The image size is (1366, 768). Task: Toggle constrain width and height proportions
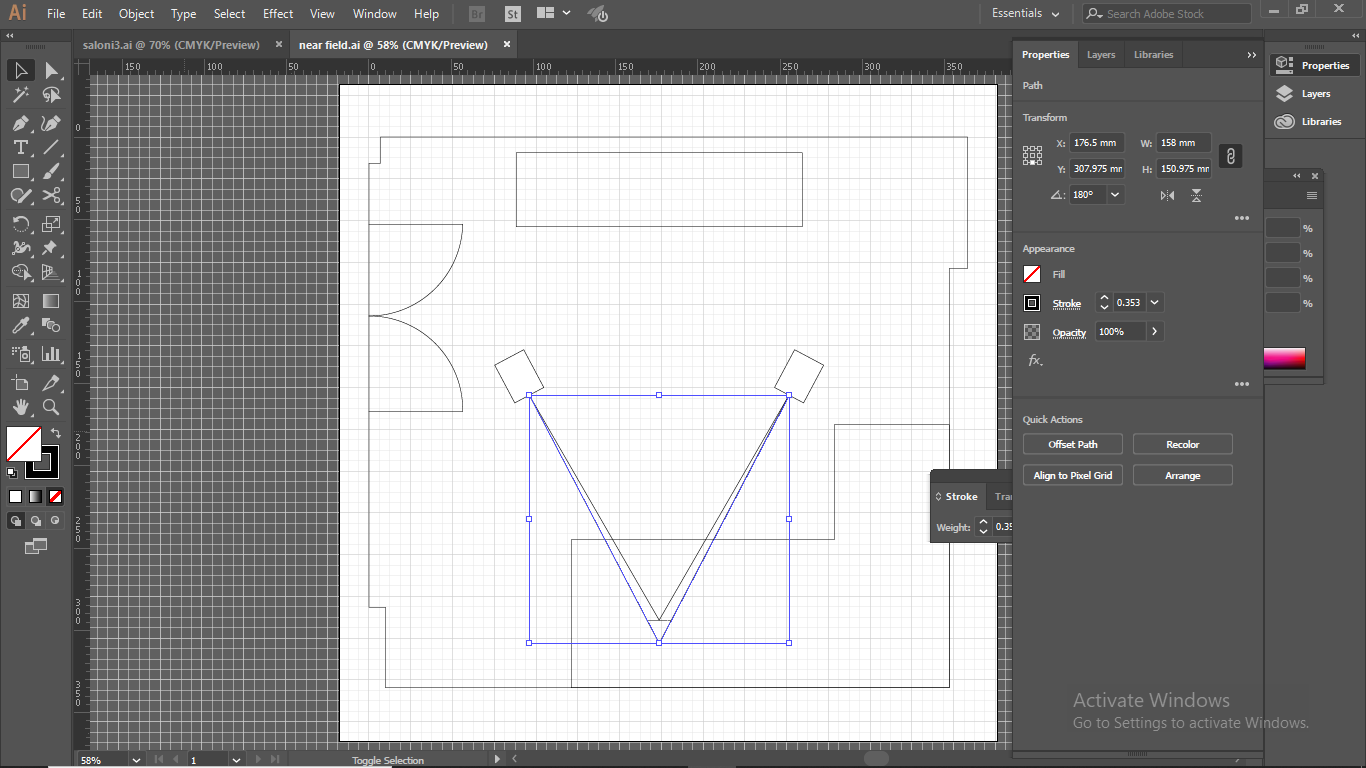[x=1231, y=156]
